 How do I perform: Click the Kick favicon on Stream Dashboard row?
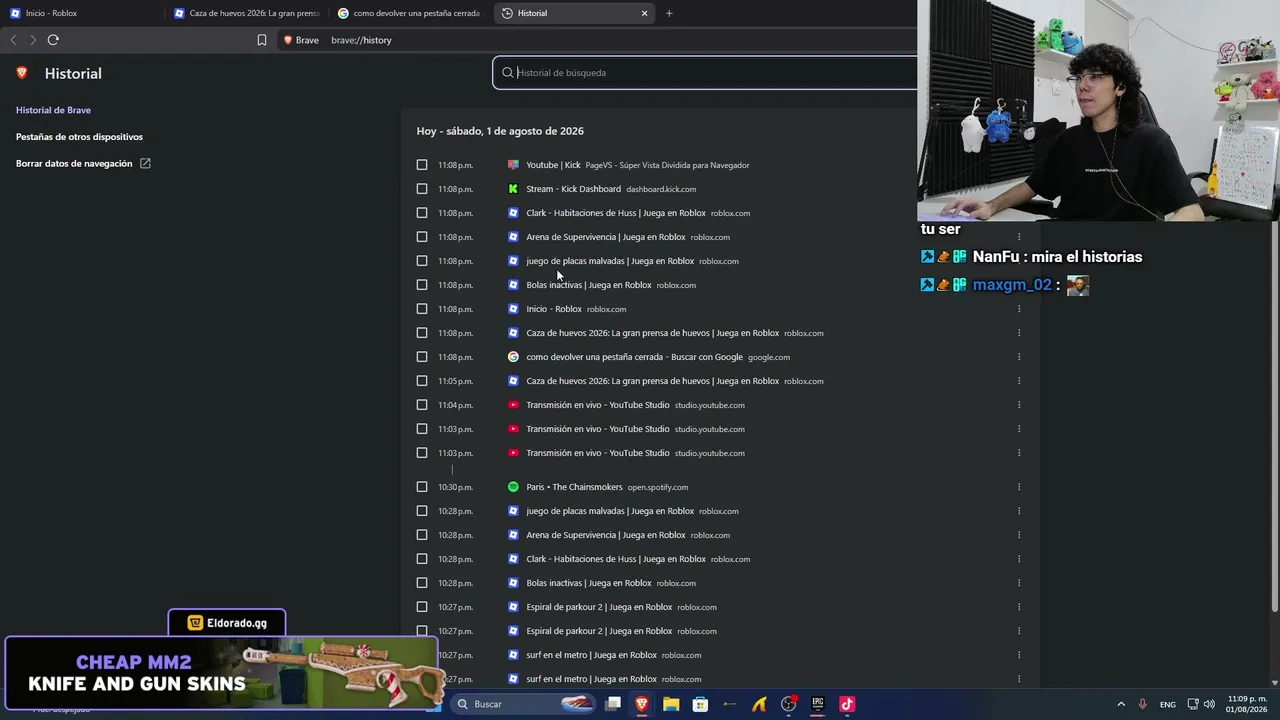[513, 189]
